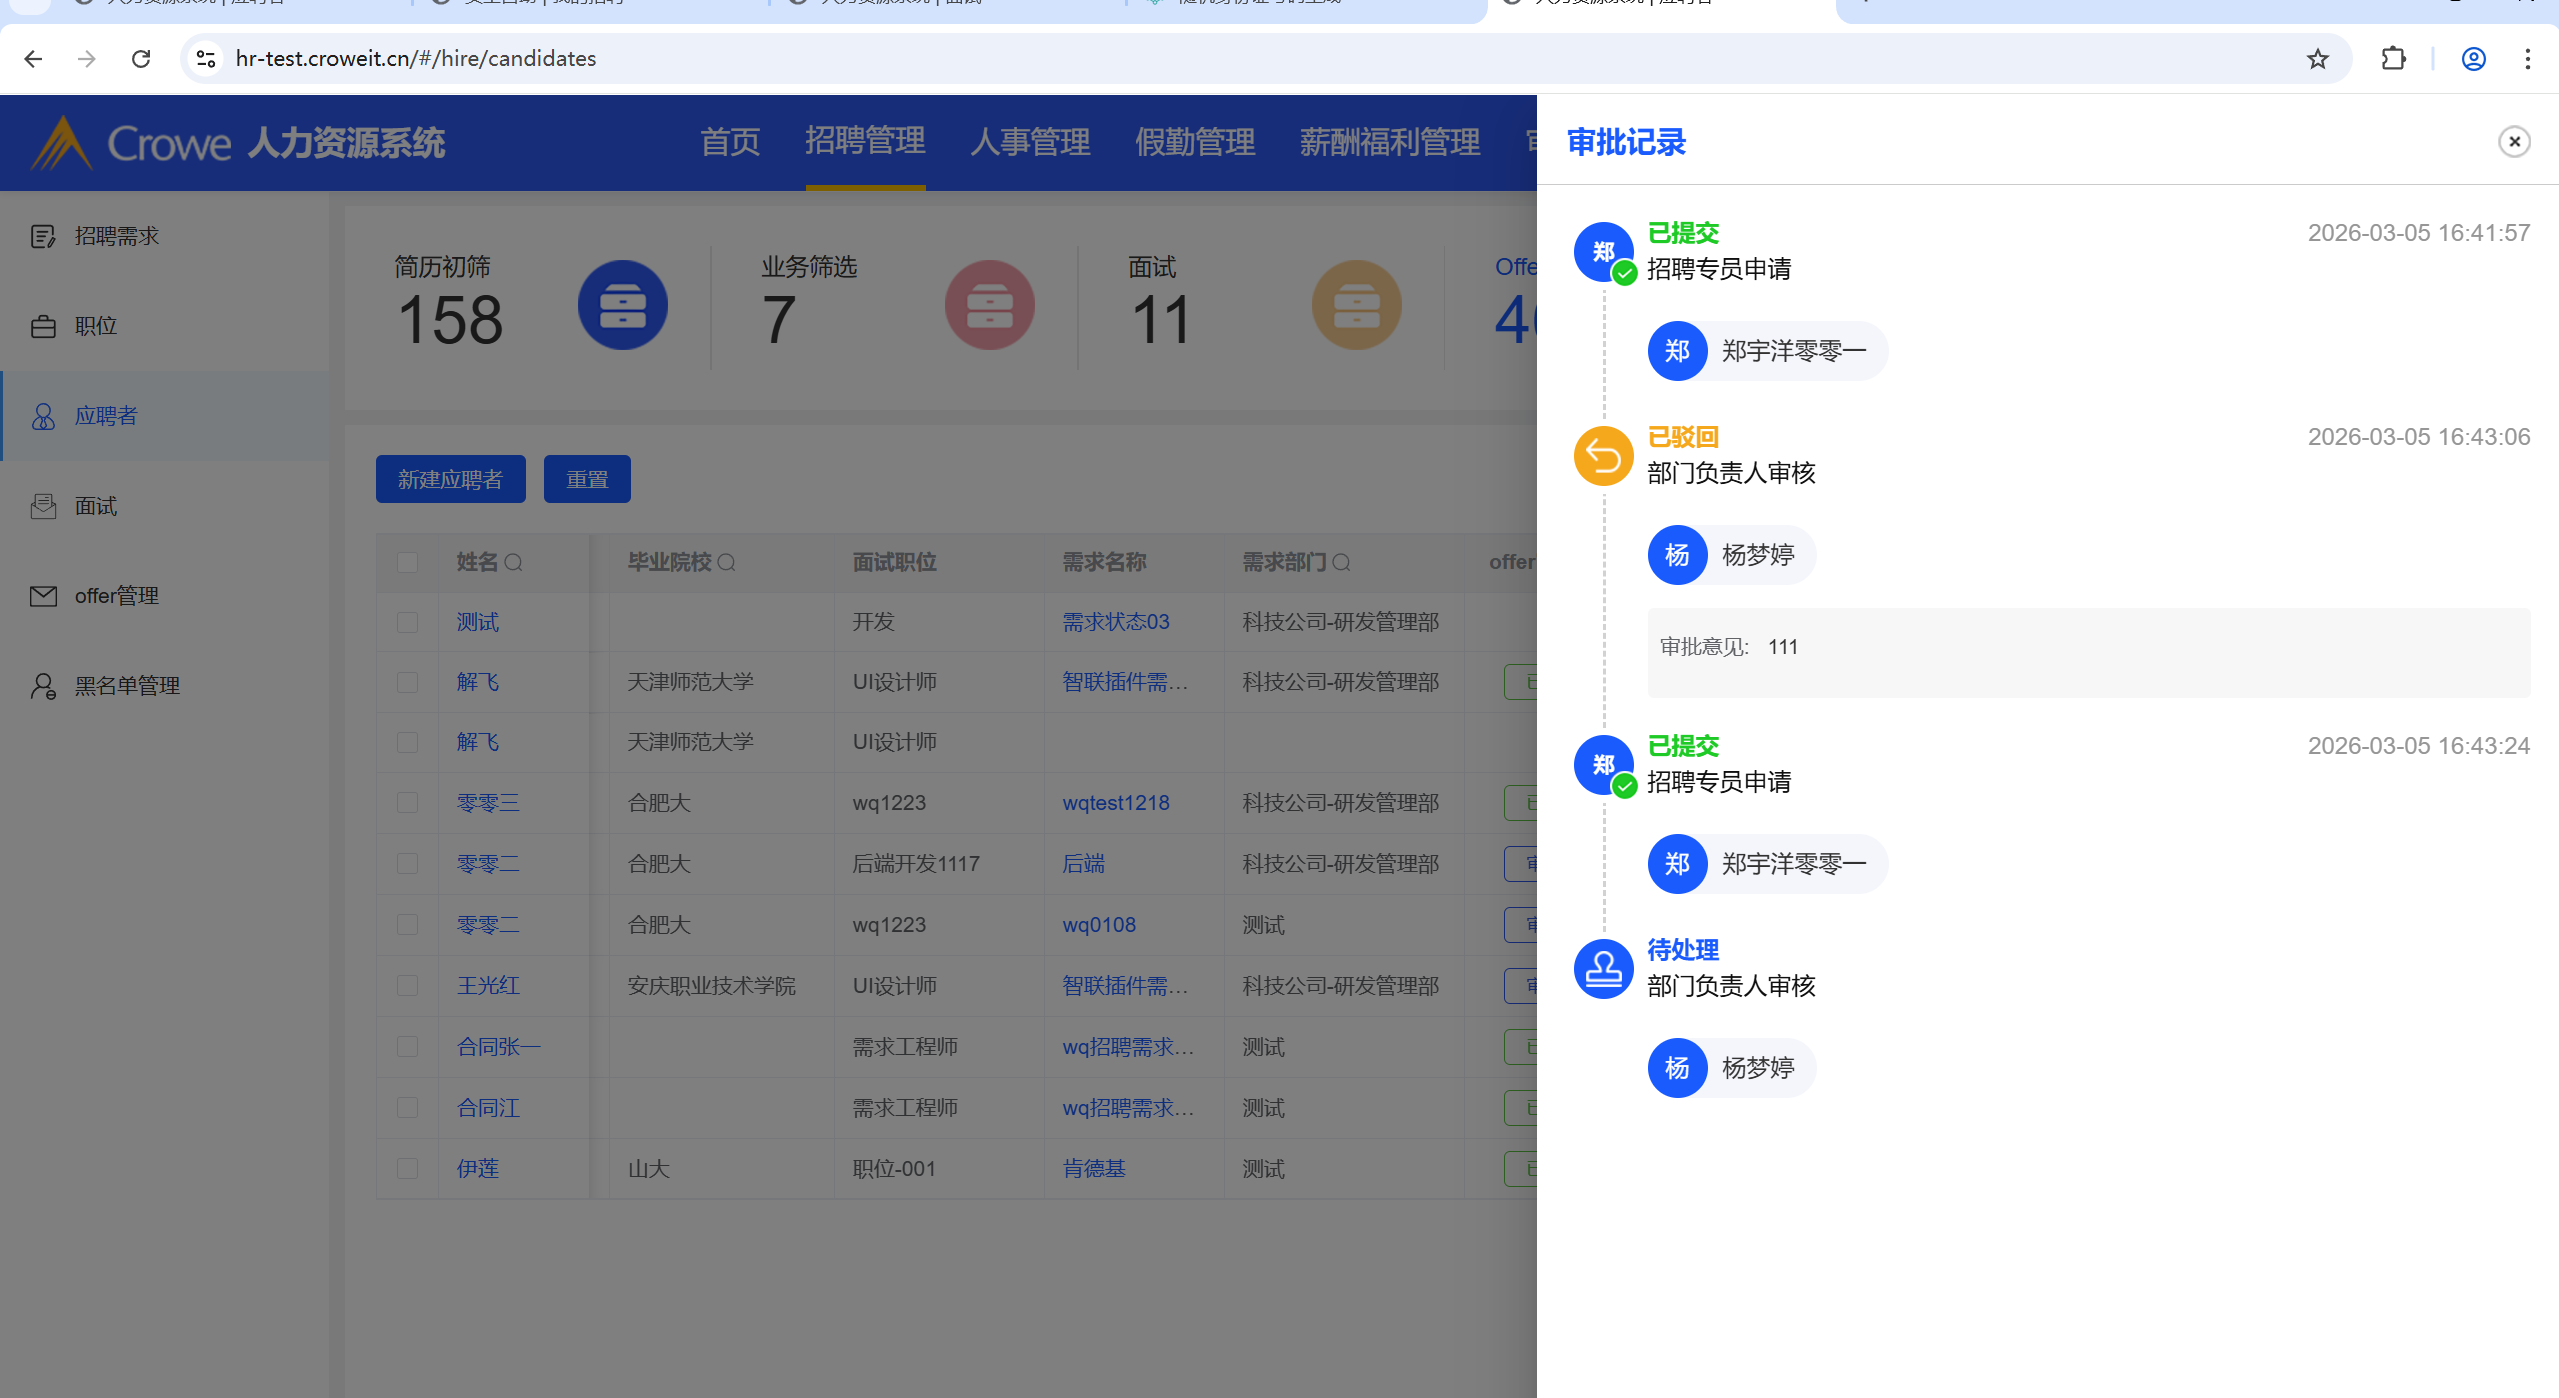Click the red 业务筛选 archive icon

point(989,305)
